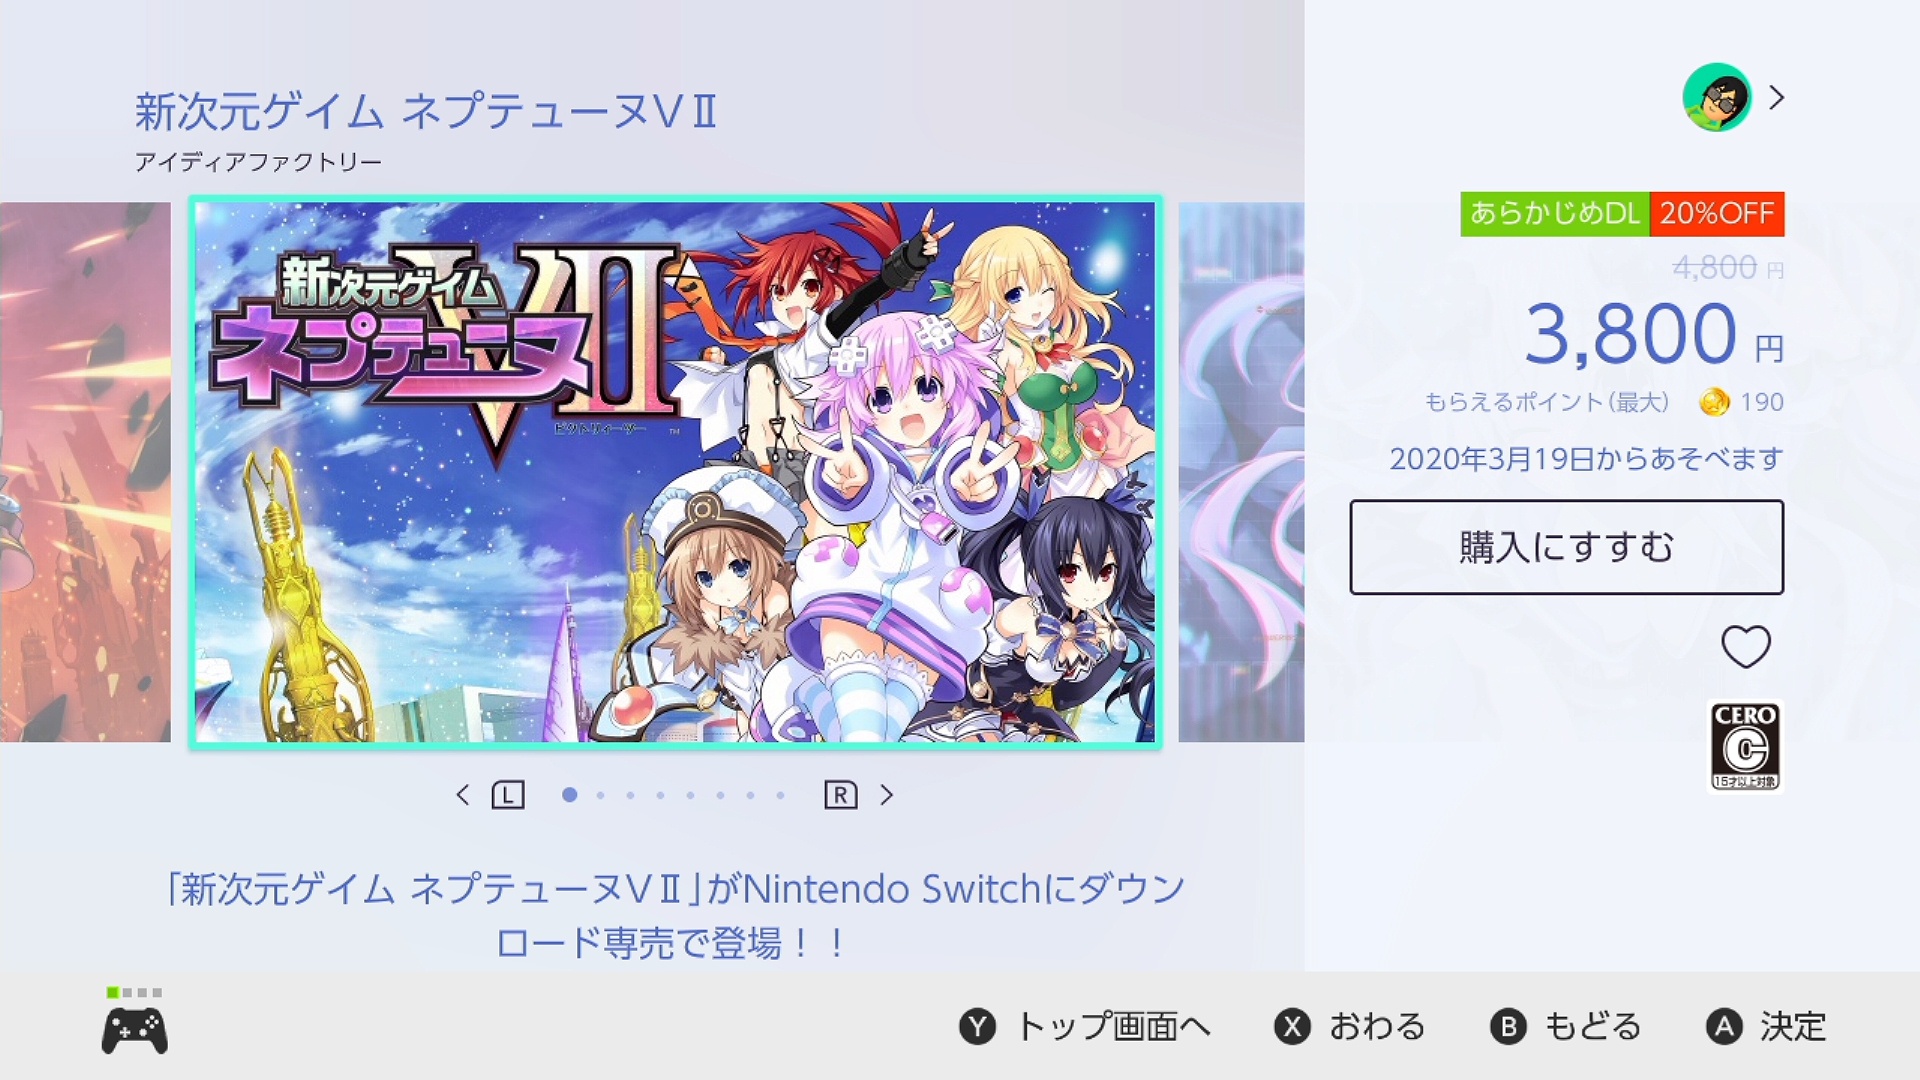This screenshot has height=1080, width=1920.
Task: Select the second carousel page dot
Action: (600, 795)
